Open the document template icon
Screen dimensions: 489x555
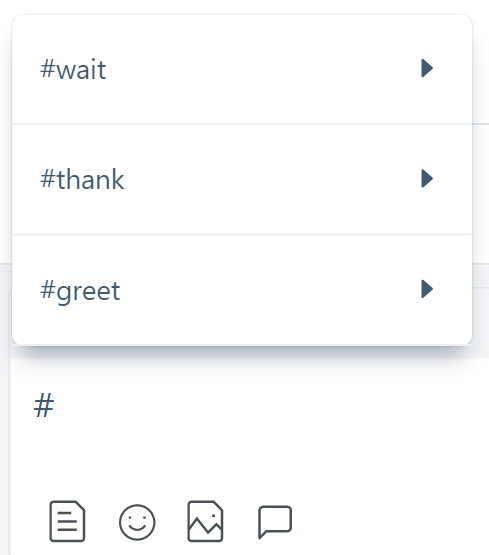(67, 521)
